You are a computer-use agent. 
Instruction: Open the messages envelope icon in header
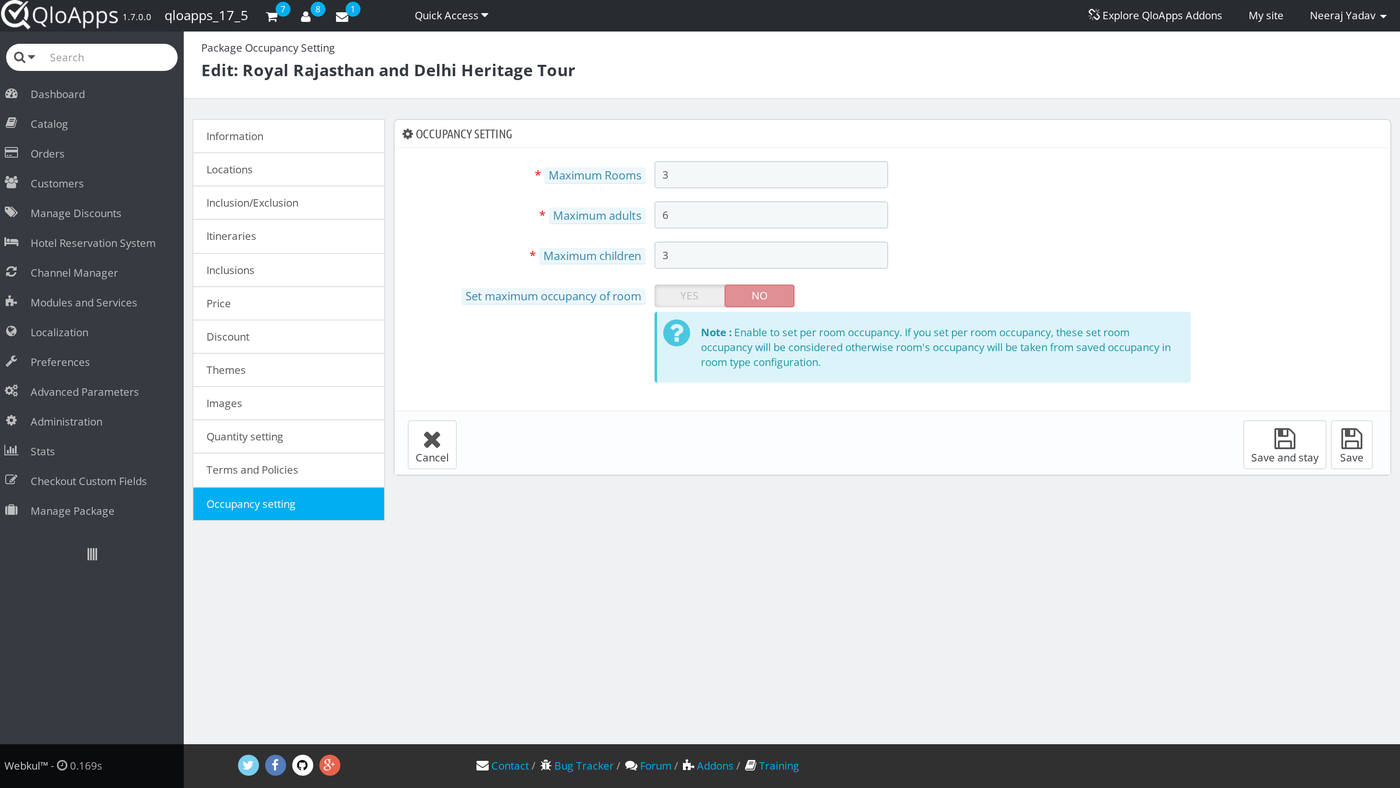(x=342, y=17)
